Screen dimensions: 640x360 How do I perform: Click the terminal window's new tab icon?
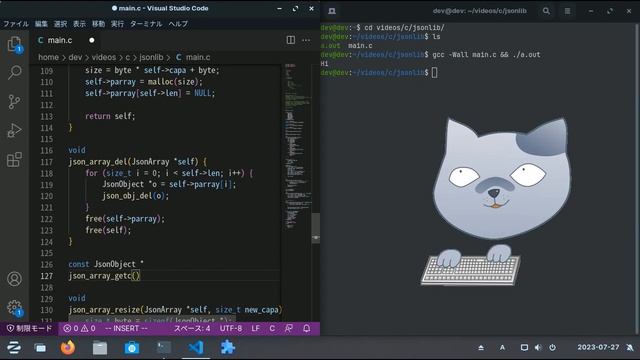[x=332, y=11]
